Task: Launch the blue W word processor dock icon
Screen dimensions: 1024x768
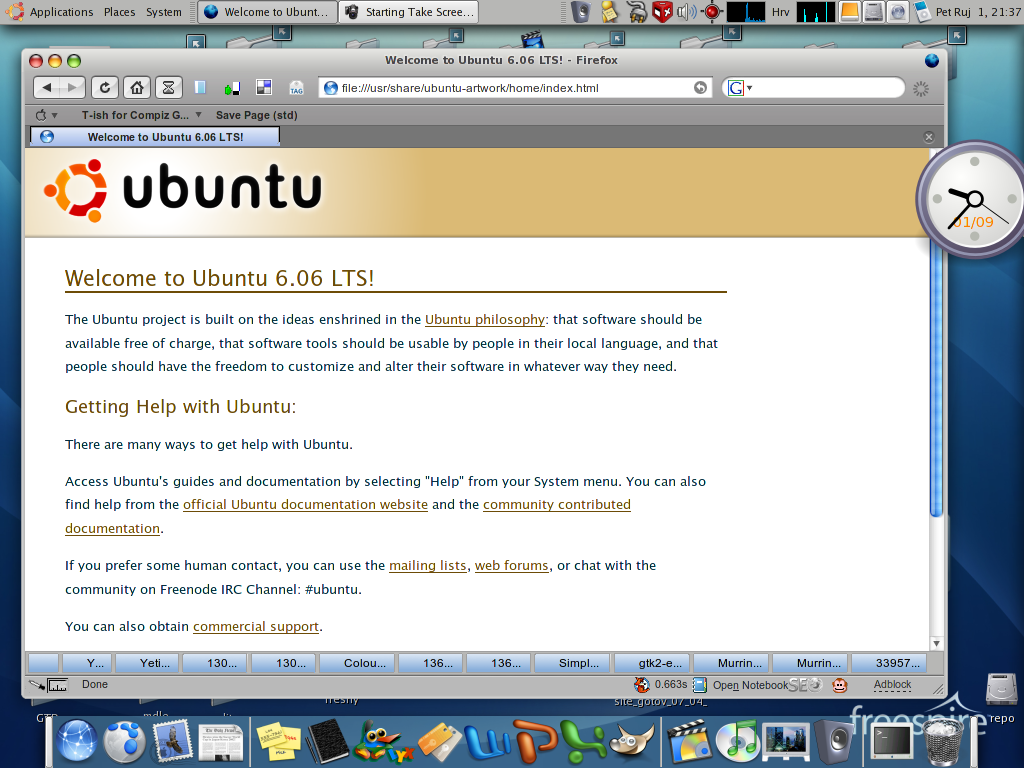Action: click(x=487, y=743)
